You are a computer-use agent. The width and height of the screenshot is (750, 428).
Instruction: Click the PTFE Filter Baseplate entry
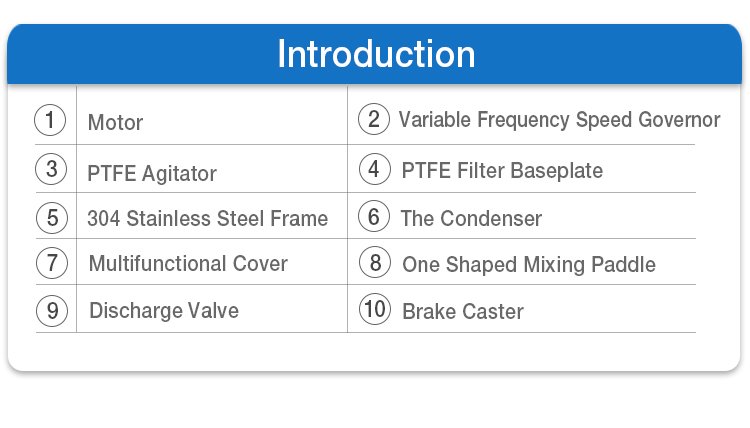[502, 171]
